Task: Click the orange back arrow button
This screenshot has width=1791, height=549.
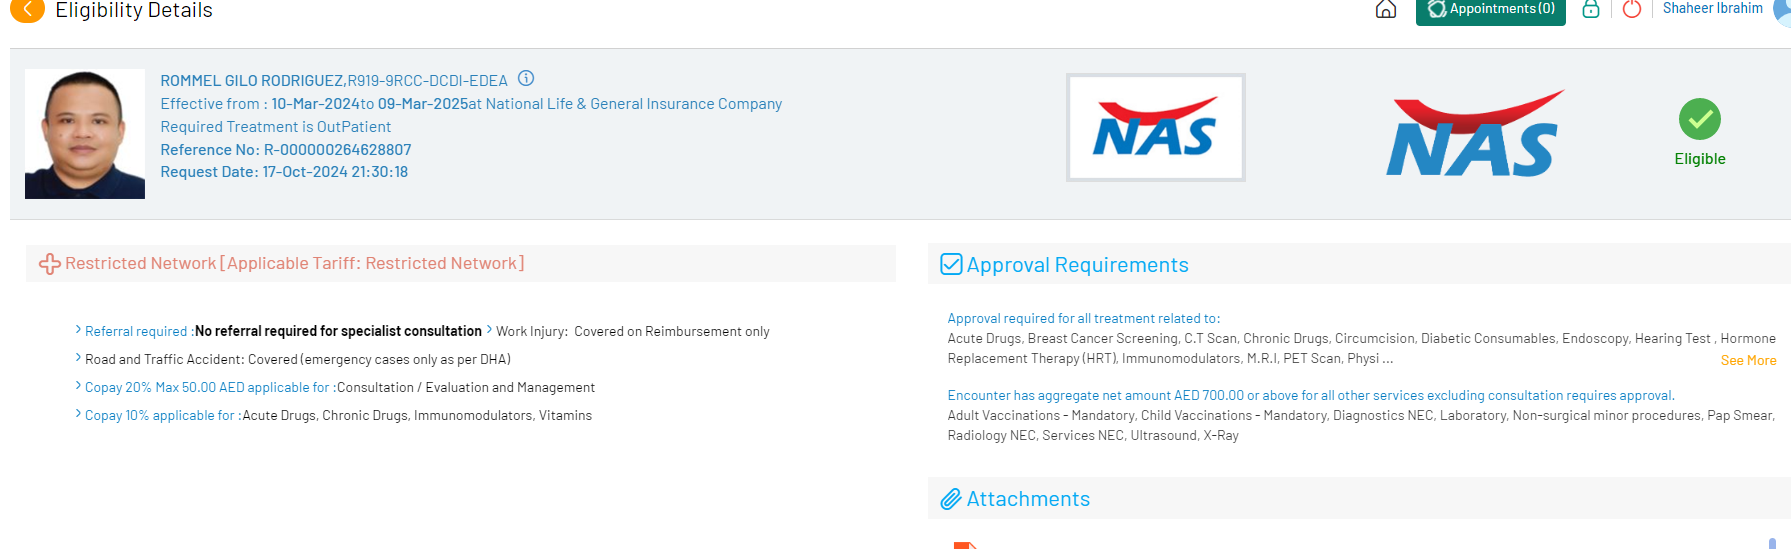Action: point(27,10)
